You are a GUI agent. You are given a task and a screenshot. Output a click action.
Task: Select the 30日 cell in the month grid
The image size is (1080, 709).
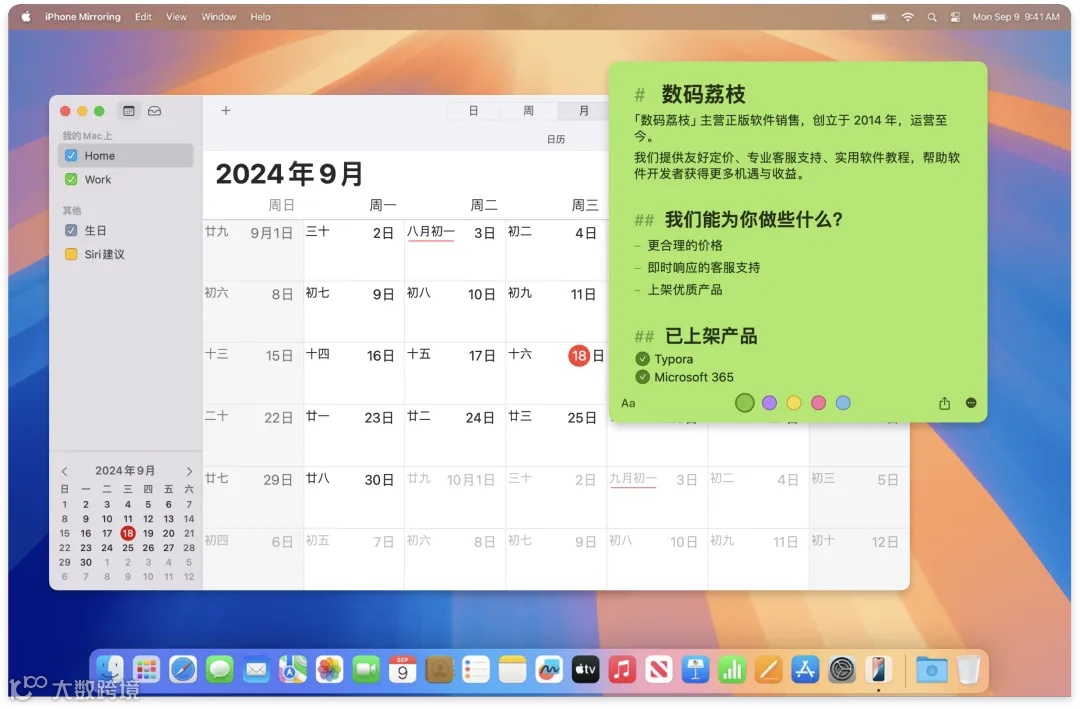pos(354,497)
